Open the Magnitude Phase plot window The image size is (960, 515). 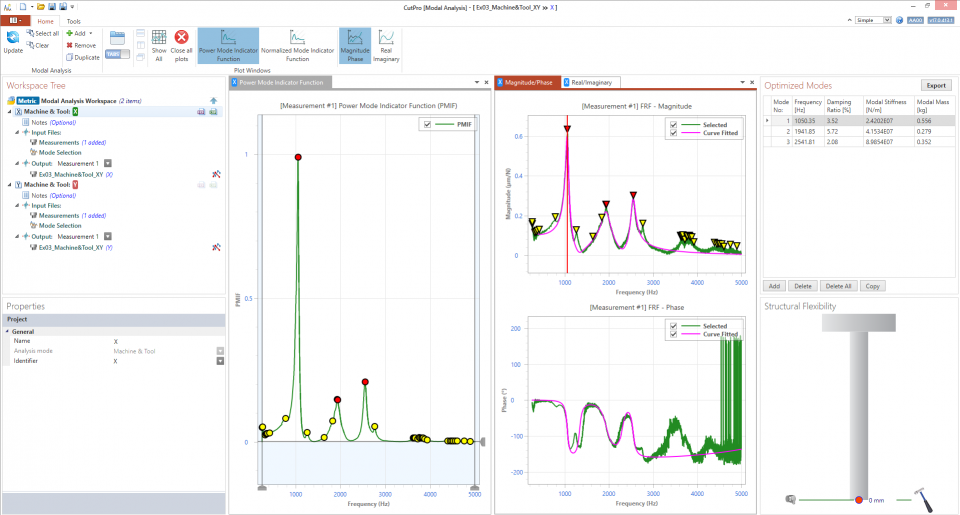[x=355, y=46]
